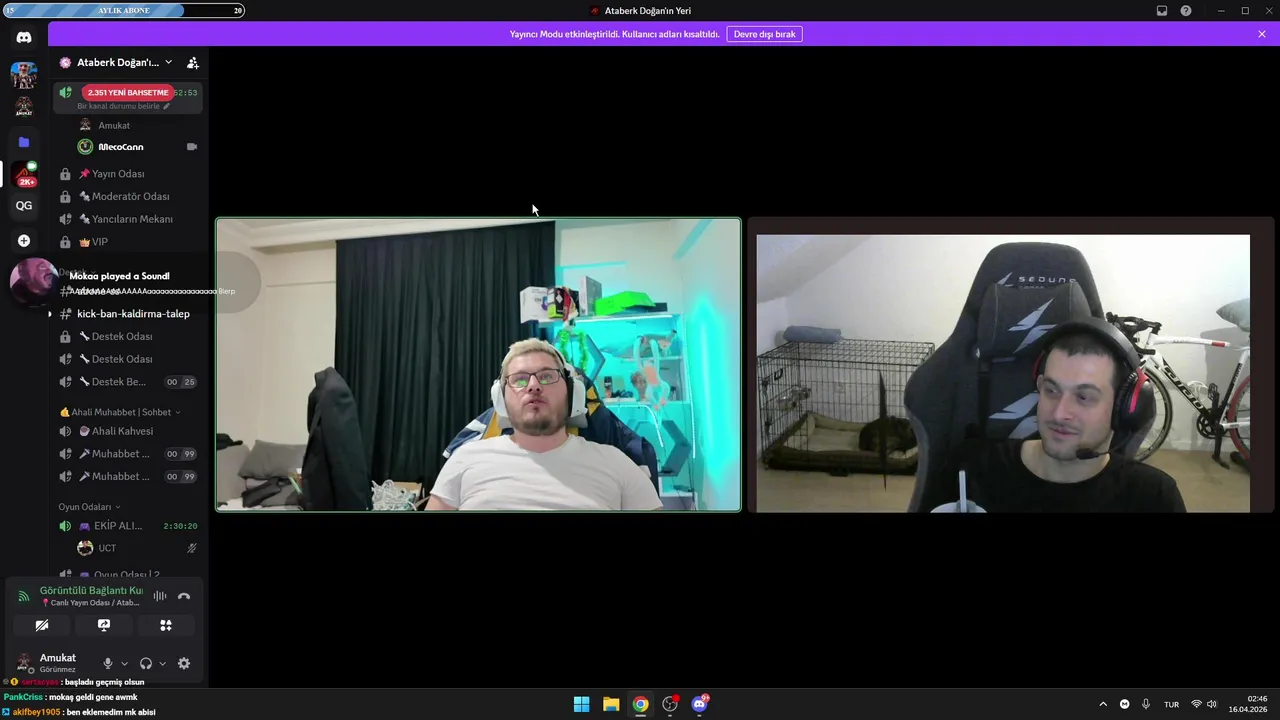Open microphone input device dropdown arrow
1280x720 pixels.
point(124,663)
